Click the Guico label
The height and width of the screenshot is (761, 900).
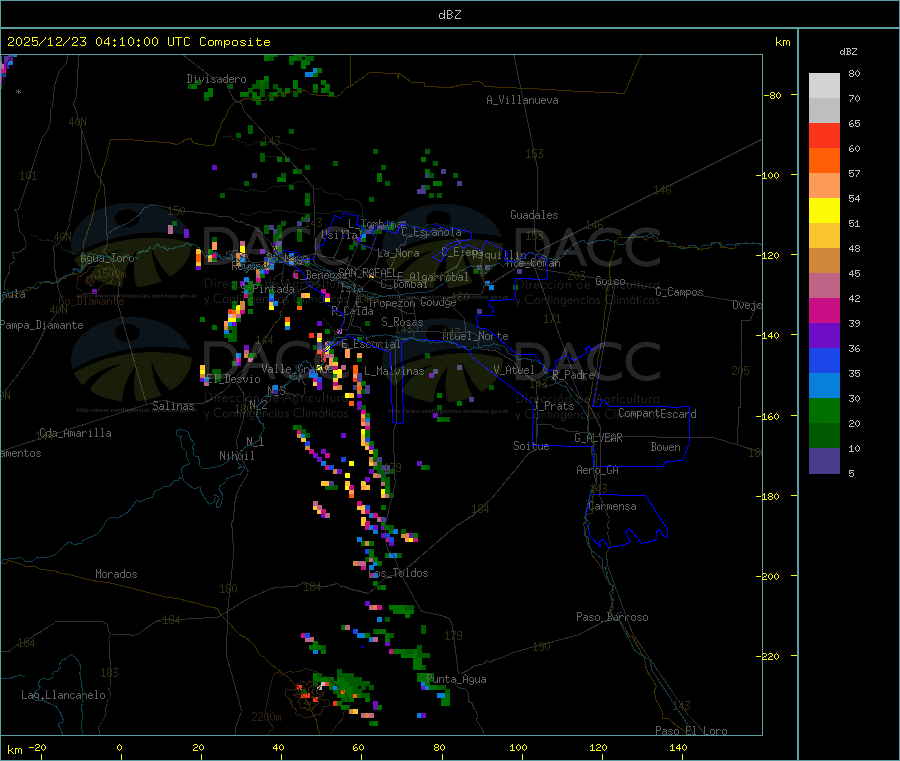pyautogui.click(x=610, y=281)
